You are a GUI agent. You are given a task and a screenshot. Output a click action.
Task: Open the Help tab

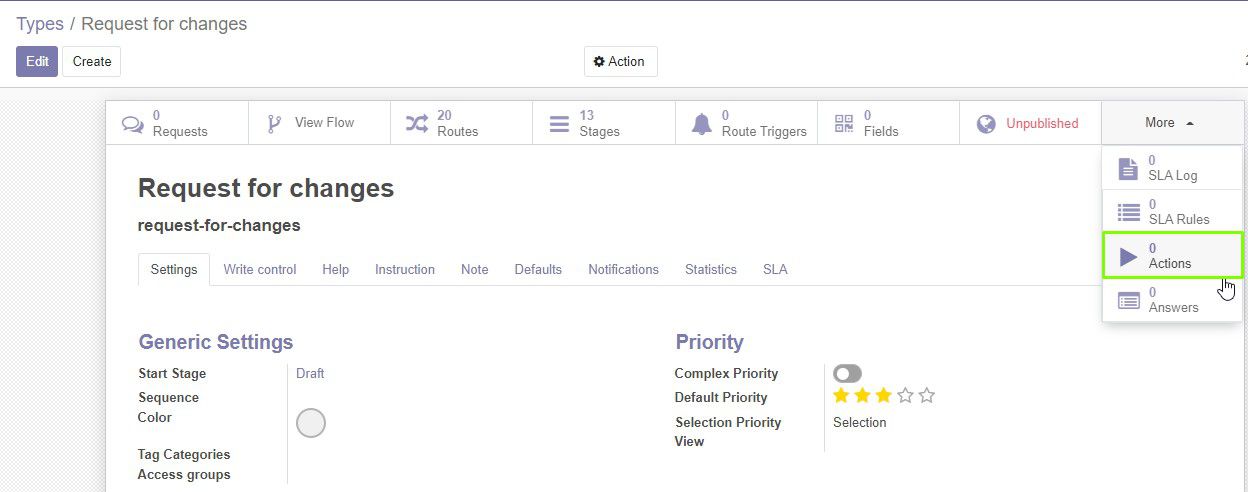pos(336,269)
